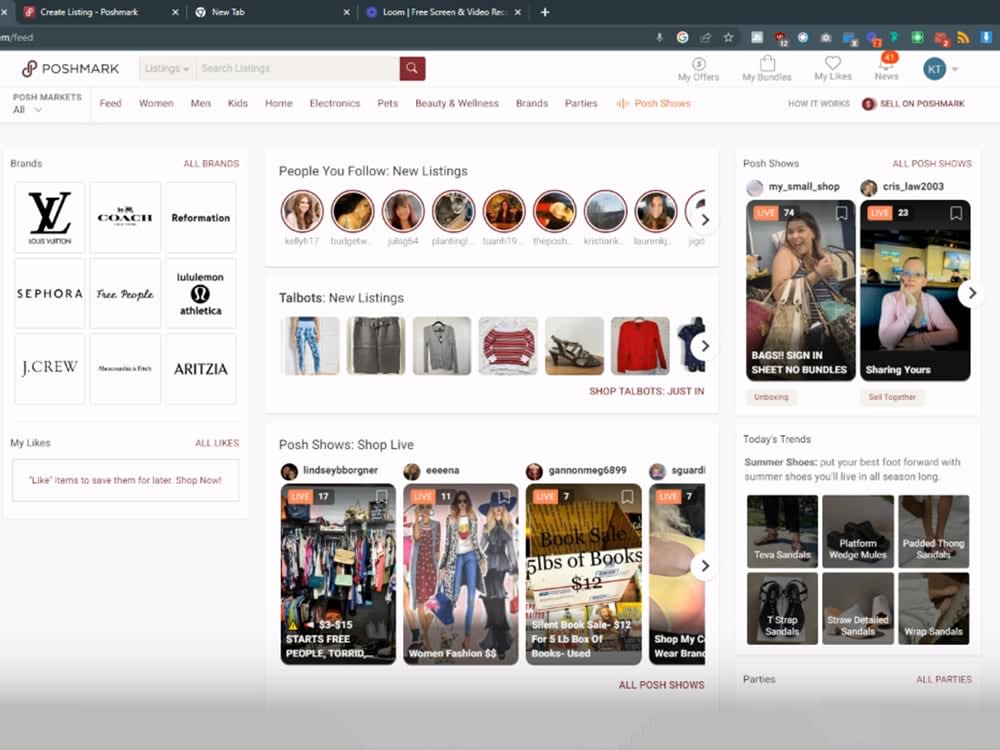The width and height of the screenshot is (1000, 750).
Task: Click the browser share page icon
Action: pyautogui.click(x=705, y=38)
